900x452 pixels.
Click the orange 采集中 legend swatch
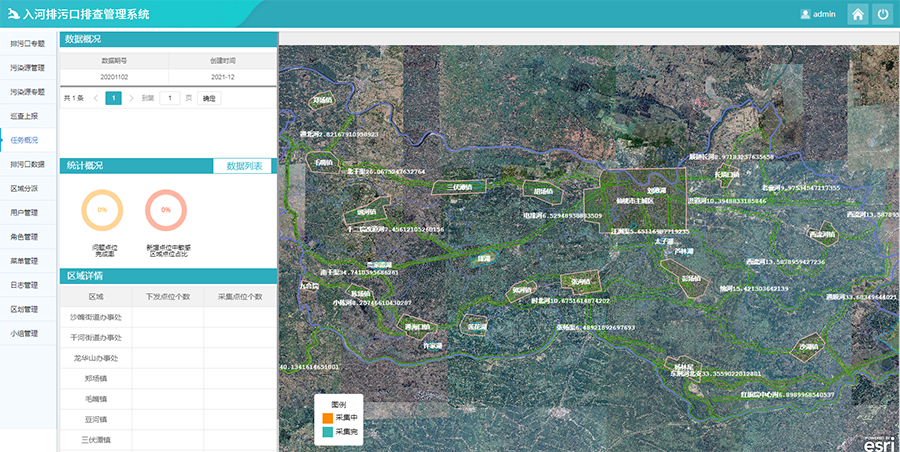point(326,416)
